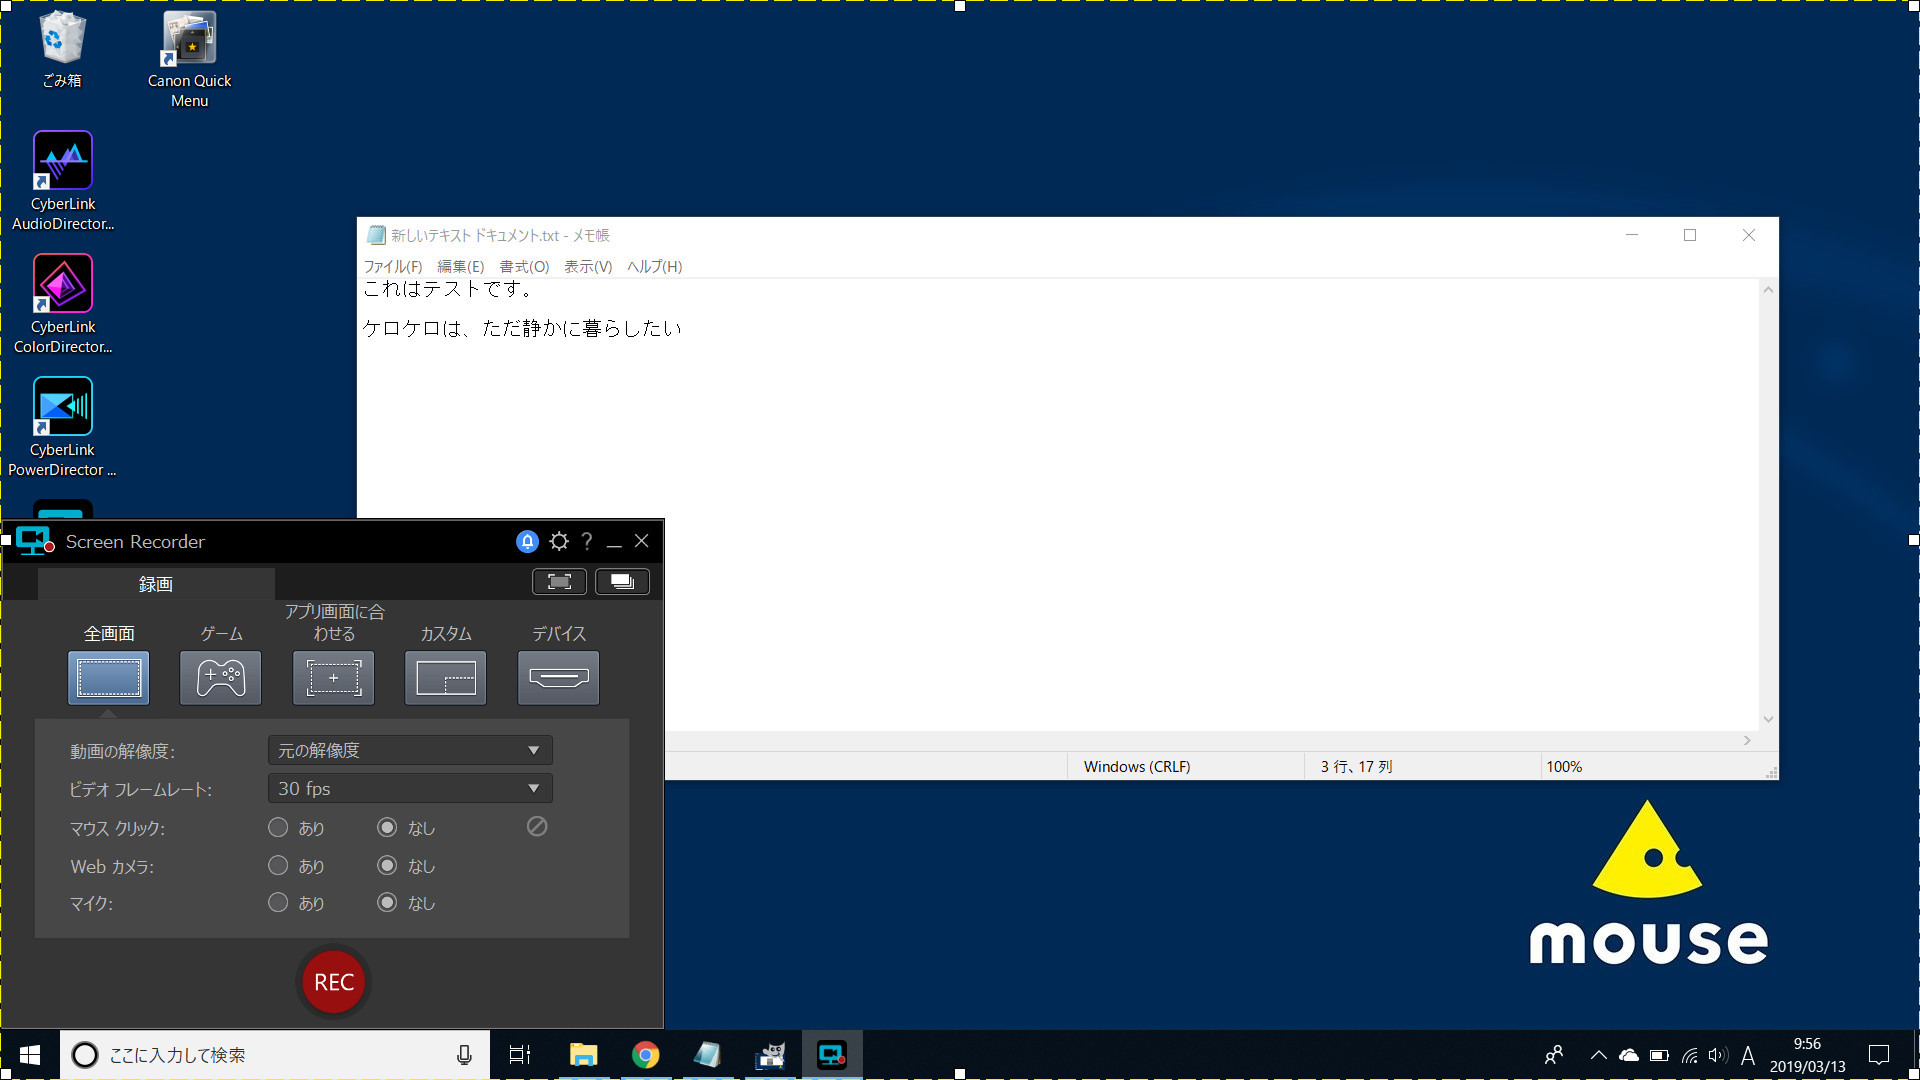Select ゲーム recording mode icon
Image resolution: width=1920 pixels, height=1080 pixels.
(220, 676)
